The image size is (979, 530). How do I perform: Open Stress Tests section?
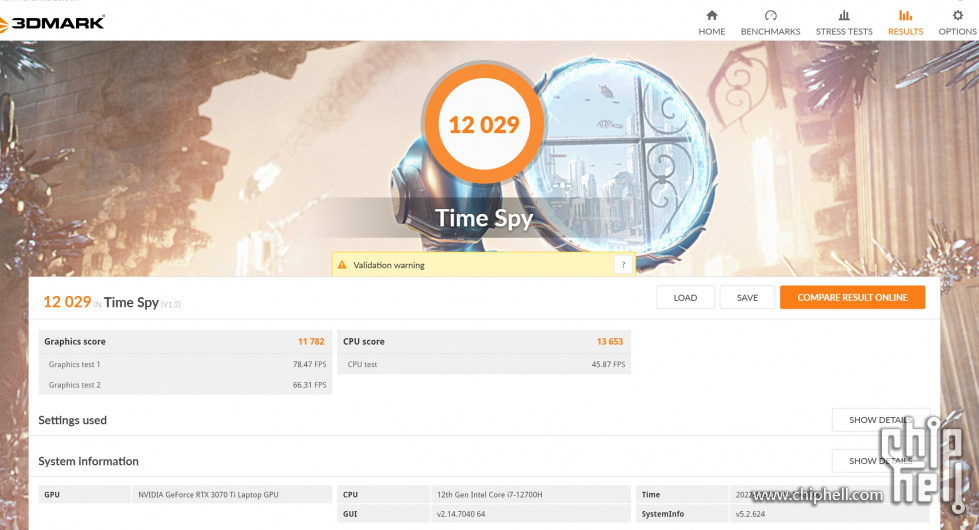point(844,23)
